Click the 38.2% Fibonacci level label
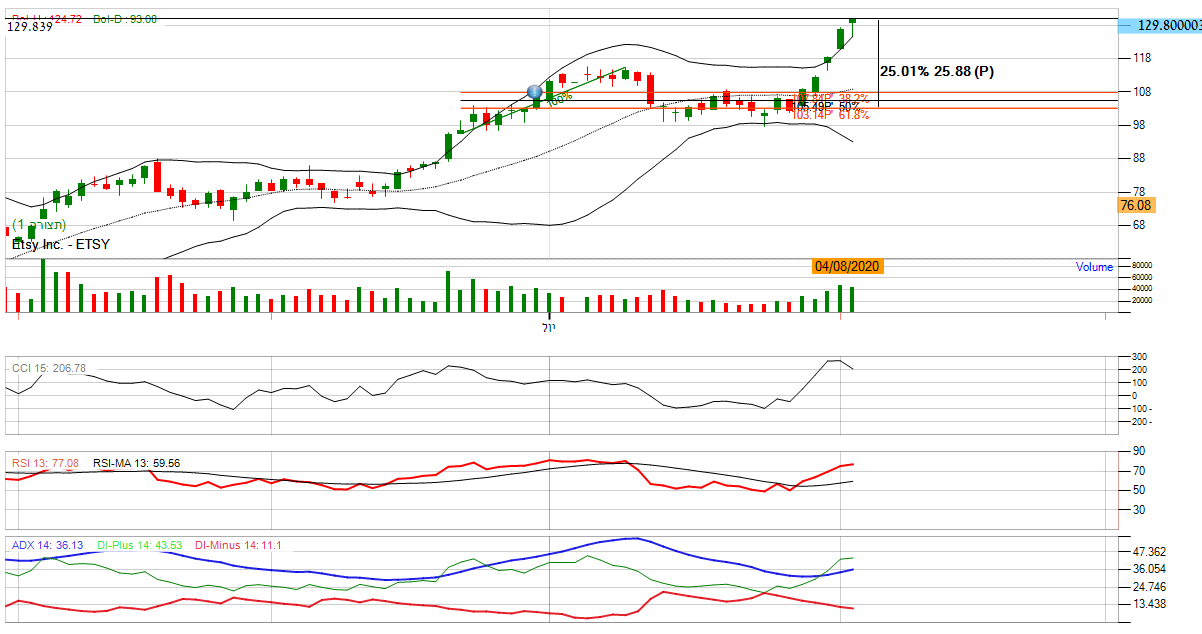Viewport: 1202px width, 634px height. 852,98
